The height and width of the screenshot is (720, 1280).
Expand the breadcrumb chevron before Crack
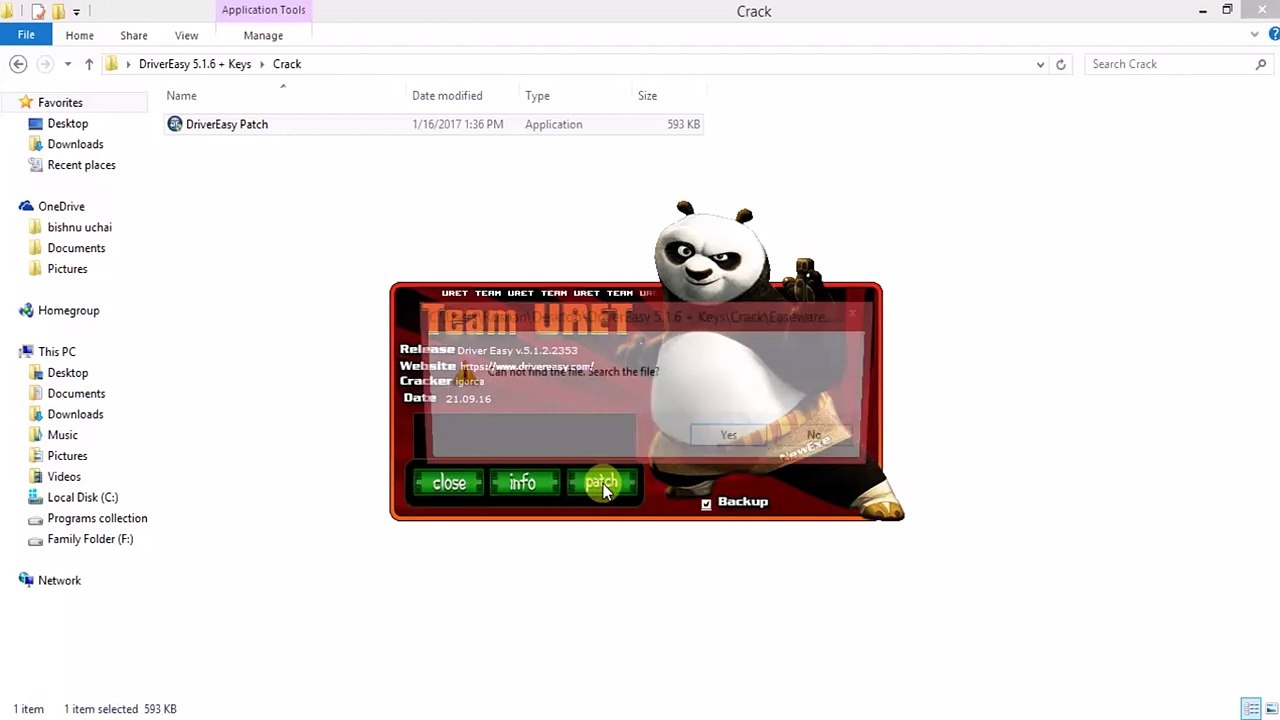[262, 64]
